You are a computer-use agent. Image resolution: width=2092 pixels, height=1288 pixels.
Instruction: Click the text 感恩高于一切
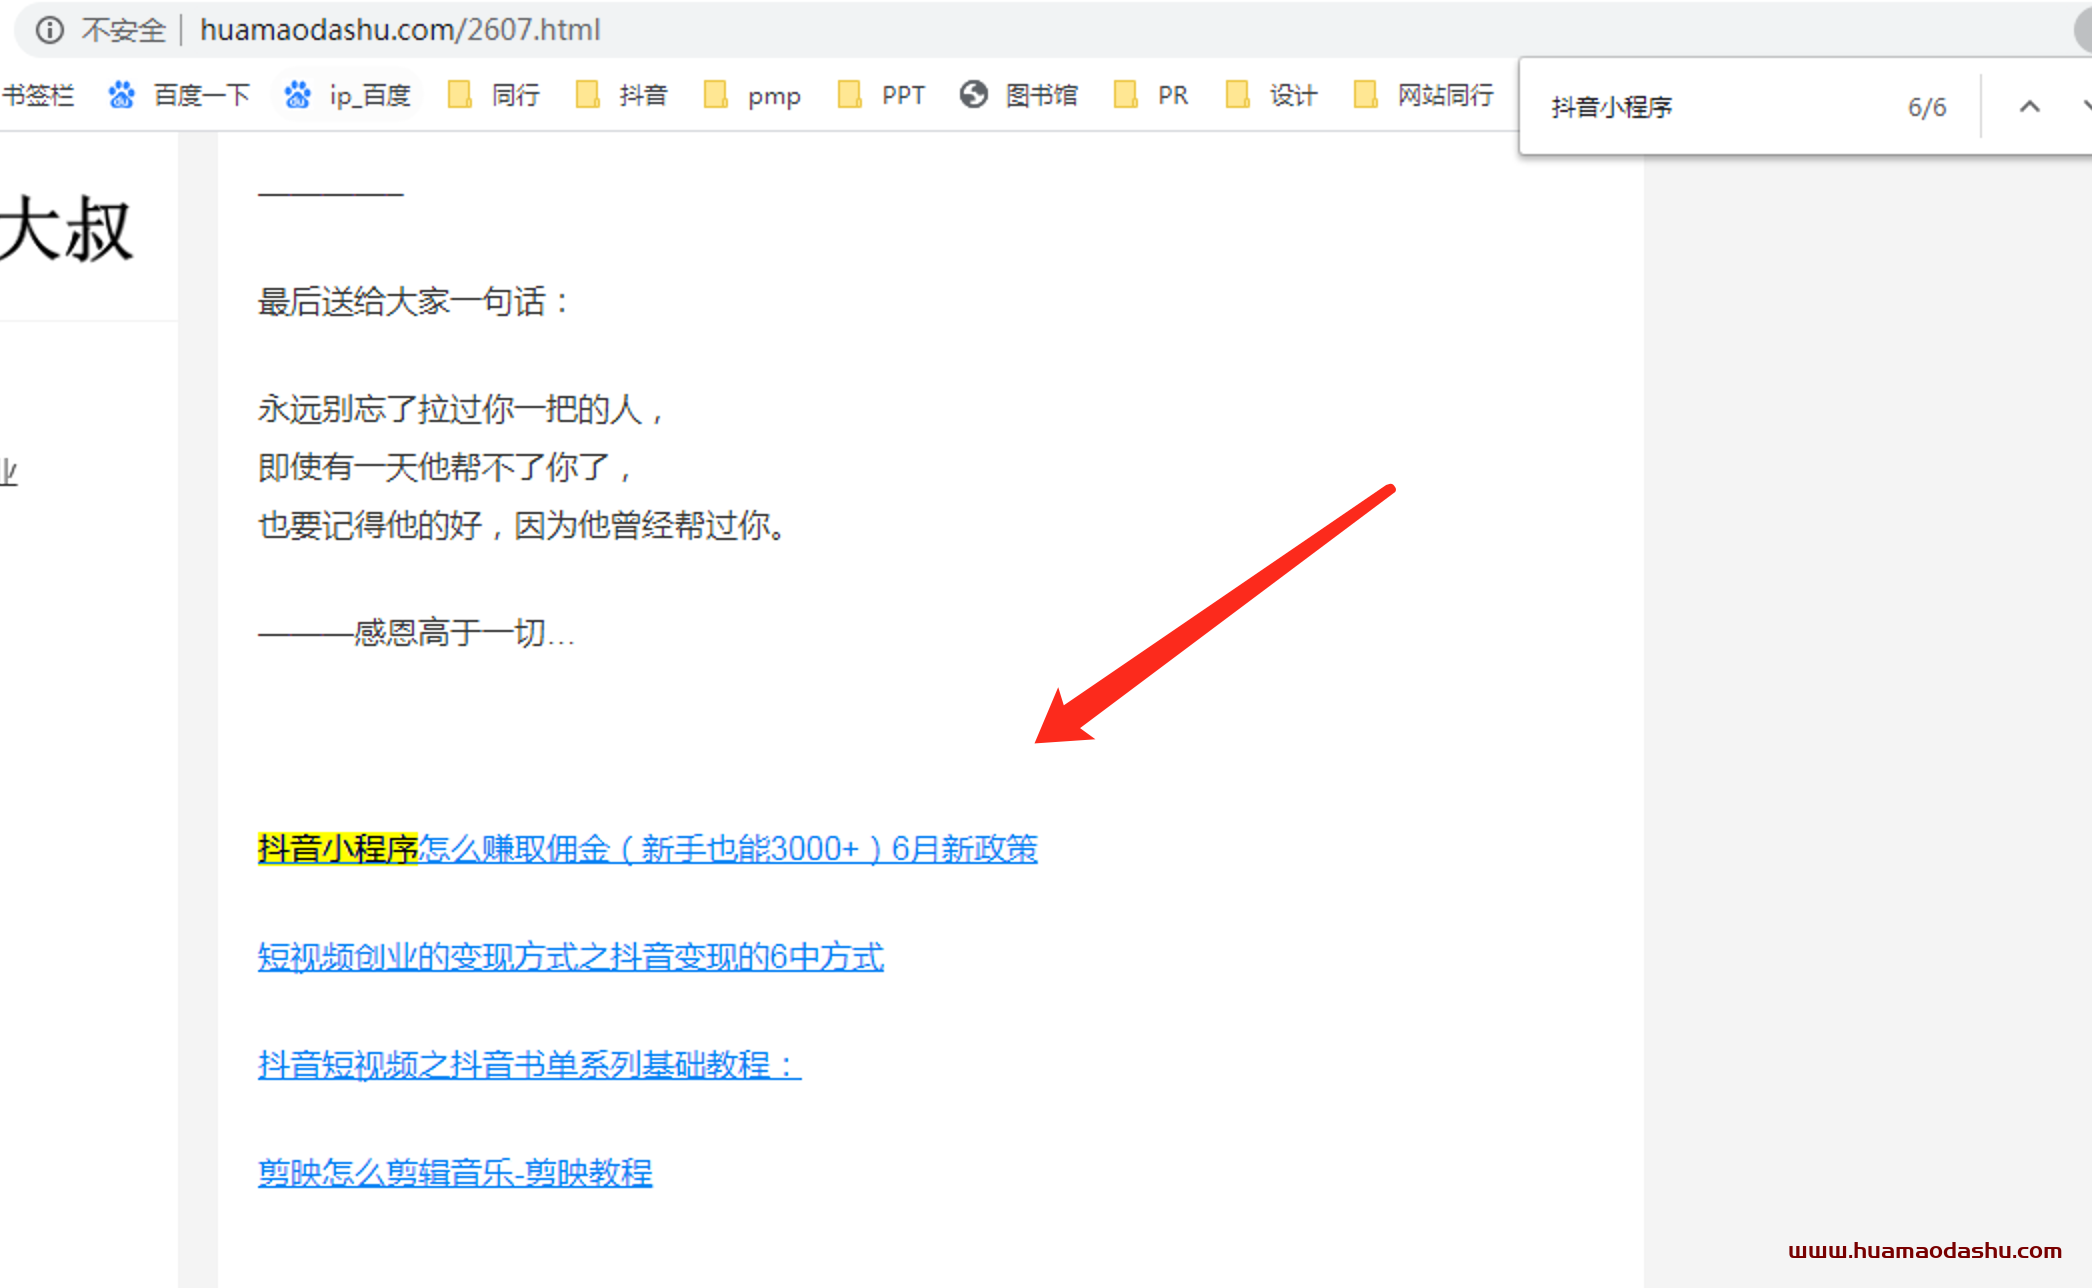[x=449, y=633]
